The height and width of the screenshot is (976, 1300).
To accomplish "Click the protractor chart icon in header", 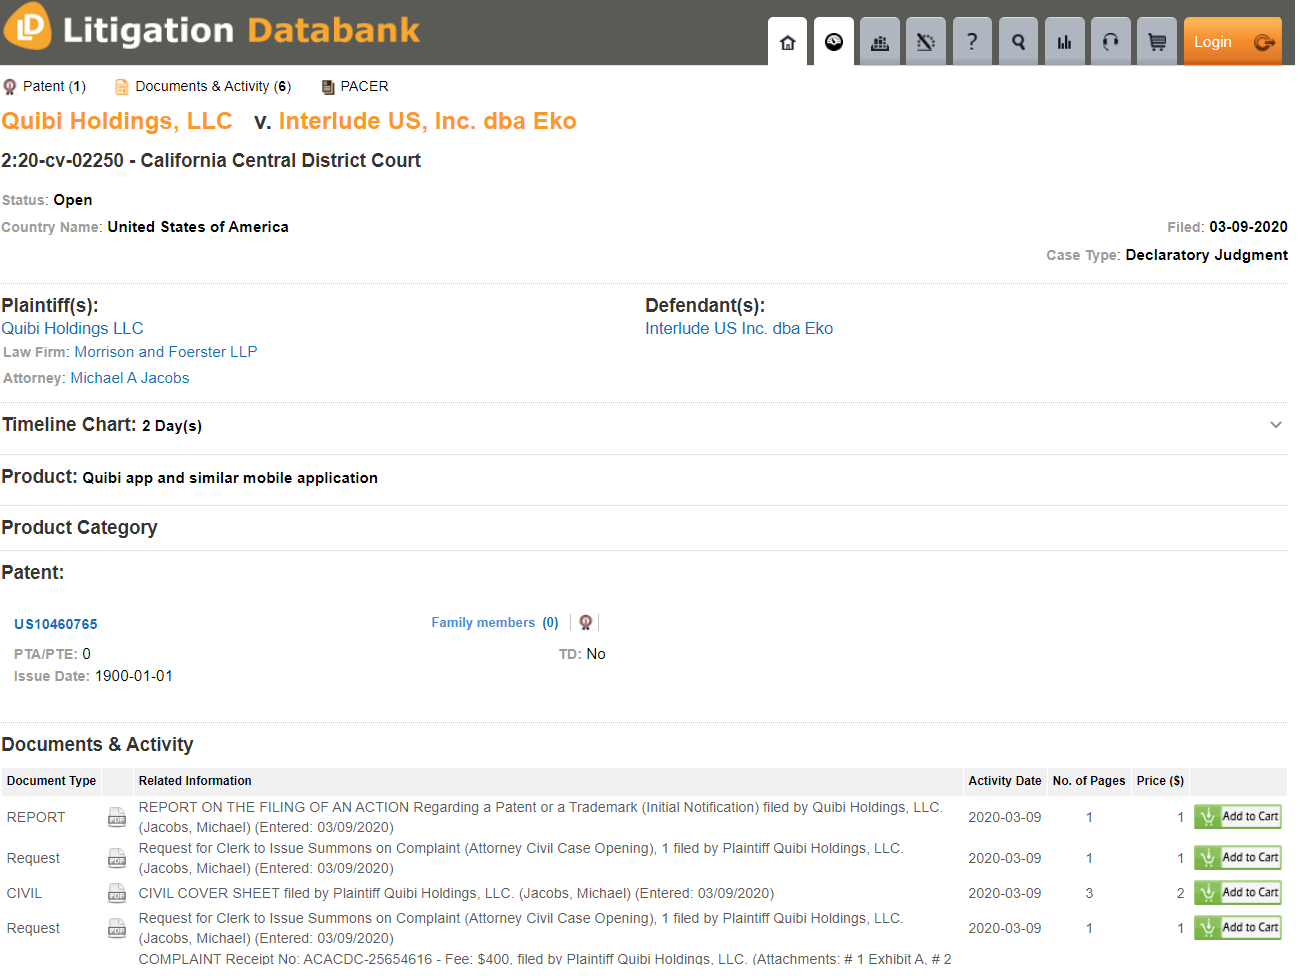I will click(x=926, y=42).
